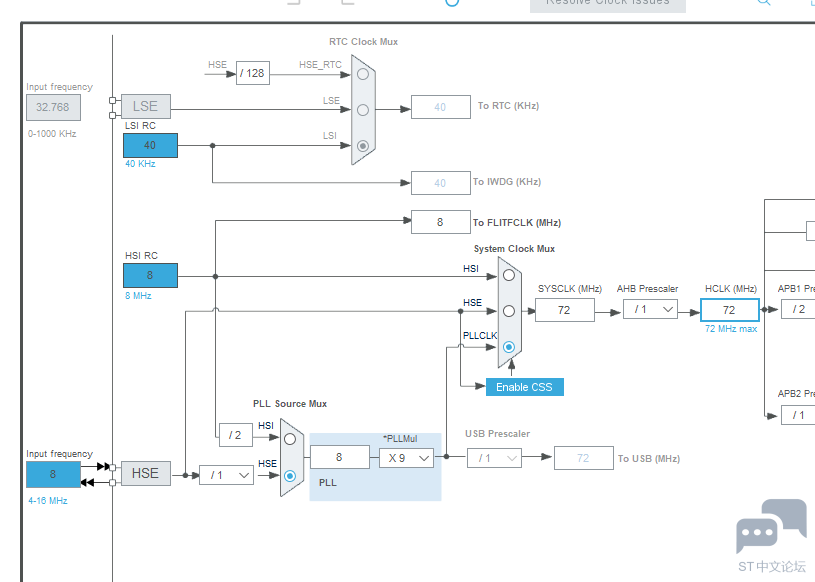Click the Resolve Clock Issues button
The height and width of the screenshot is (582, 815).
[x=607, y=3]
